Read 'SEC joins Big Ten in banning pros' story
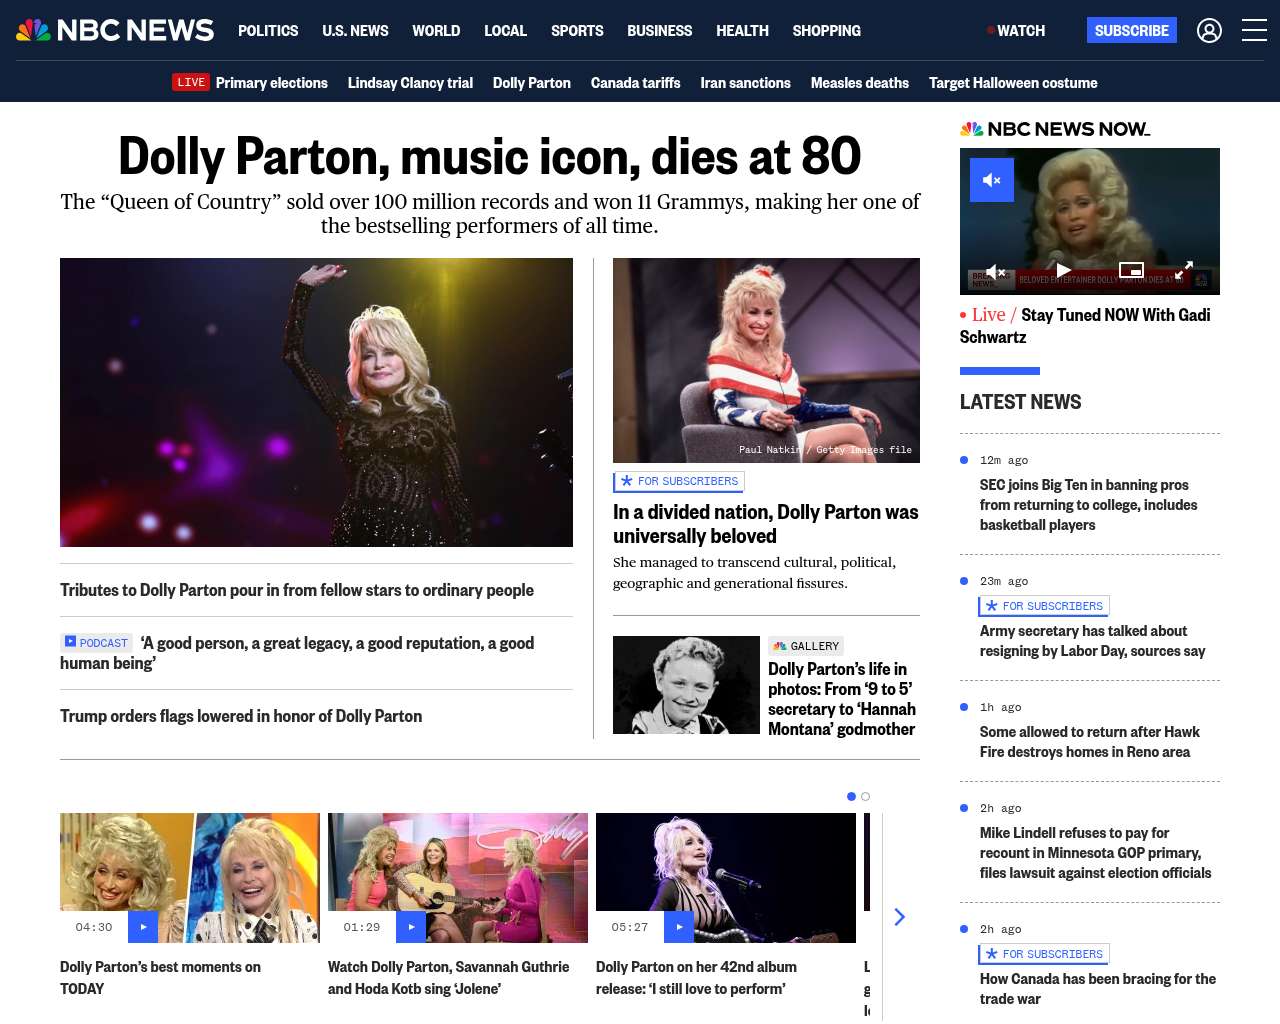1280x1024 pixels. coord(1089,505)
